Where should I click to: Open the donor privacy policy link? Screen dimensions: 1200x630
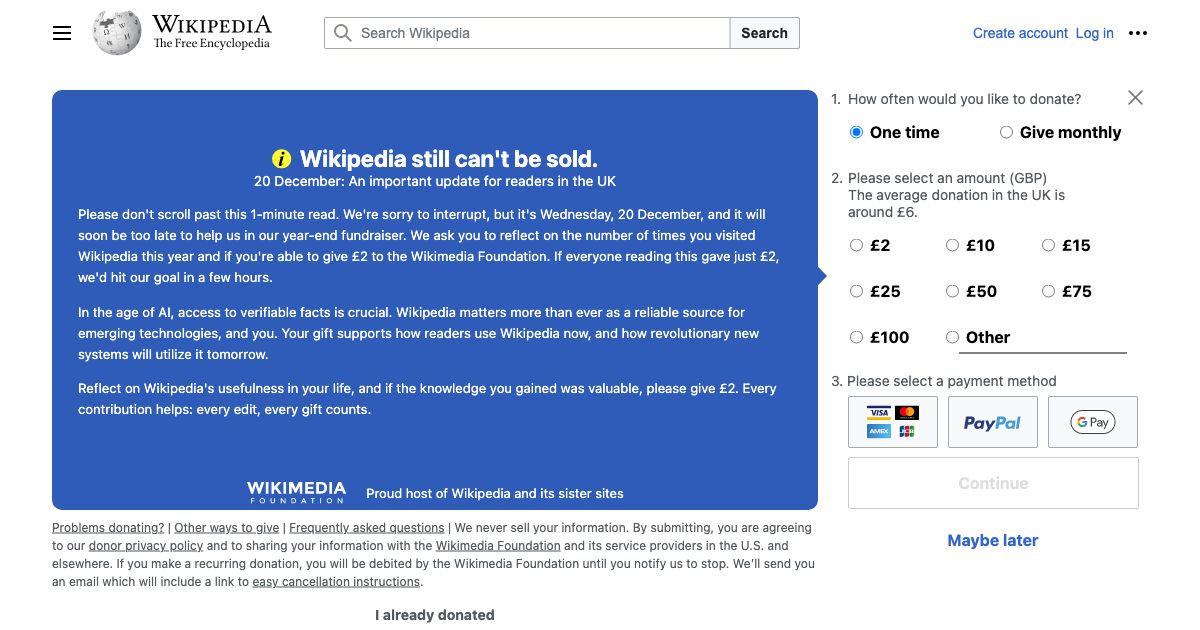[x=146, y=545]
